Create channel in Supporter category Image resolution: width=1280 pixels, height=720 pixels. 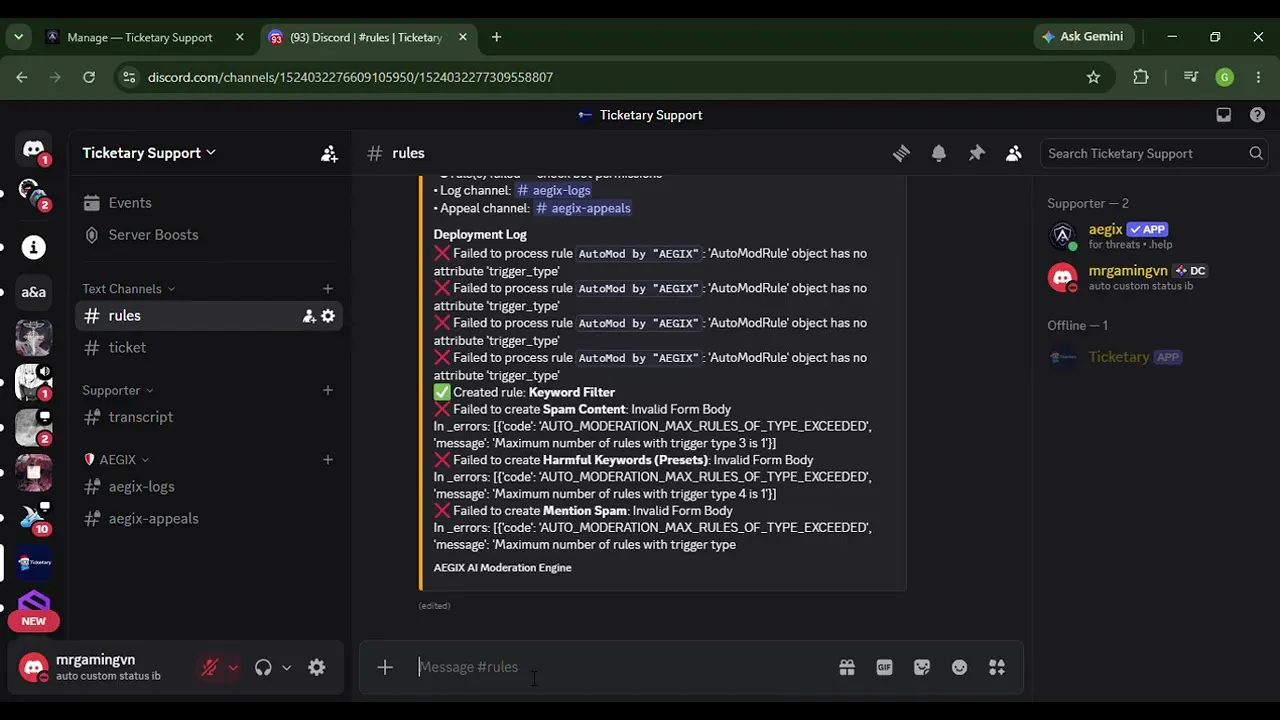tap(327, 390)
